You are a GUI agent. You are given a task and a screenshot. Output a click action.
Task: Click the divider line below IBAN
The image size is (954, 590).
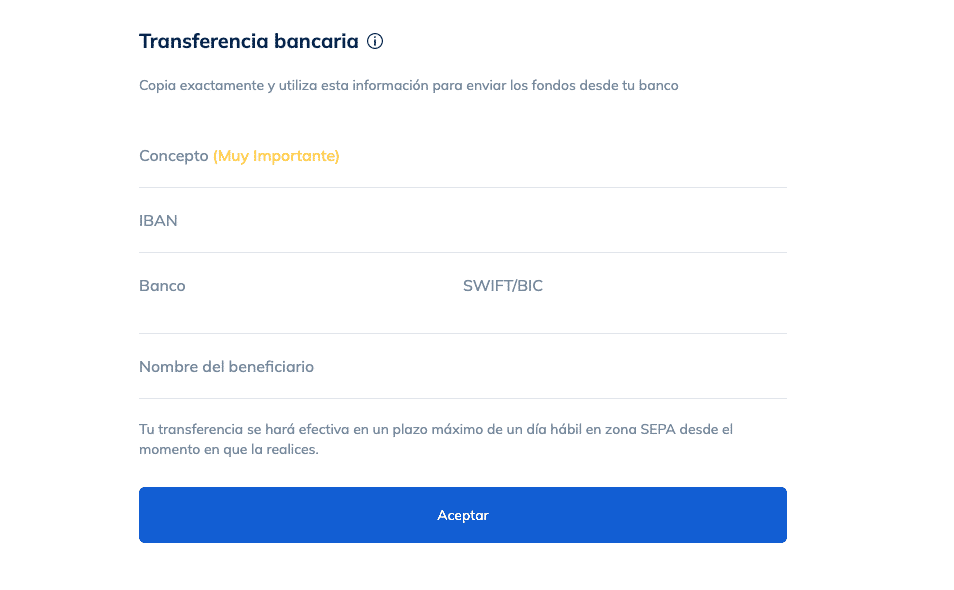[462, 252]
